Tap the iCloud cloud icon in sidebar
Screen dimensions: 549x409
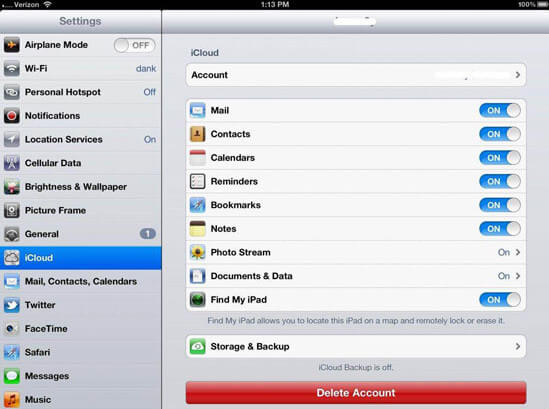pos(12,258)
